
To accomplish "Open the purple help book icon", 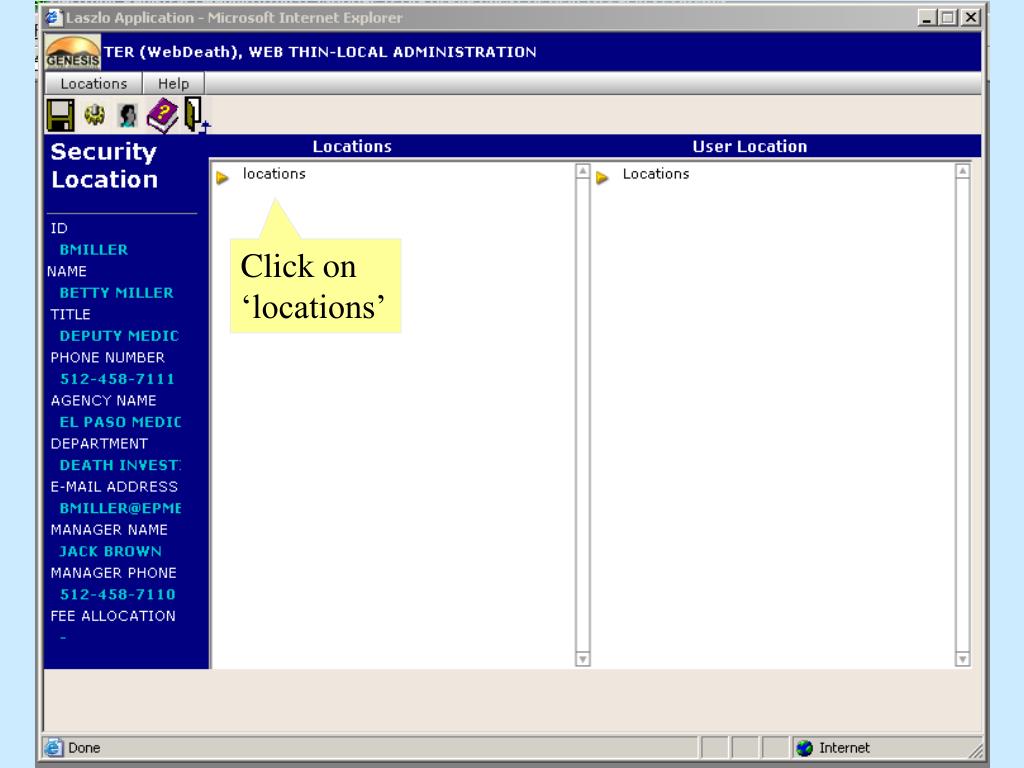I will (162, 116).
